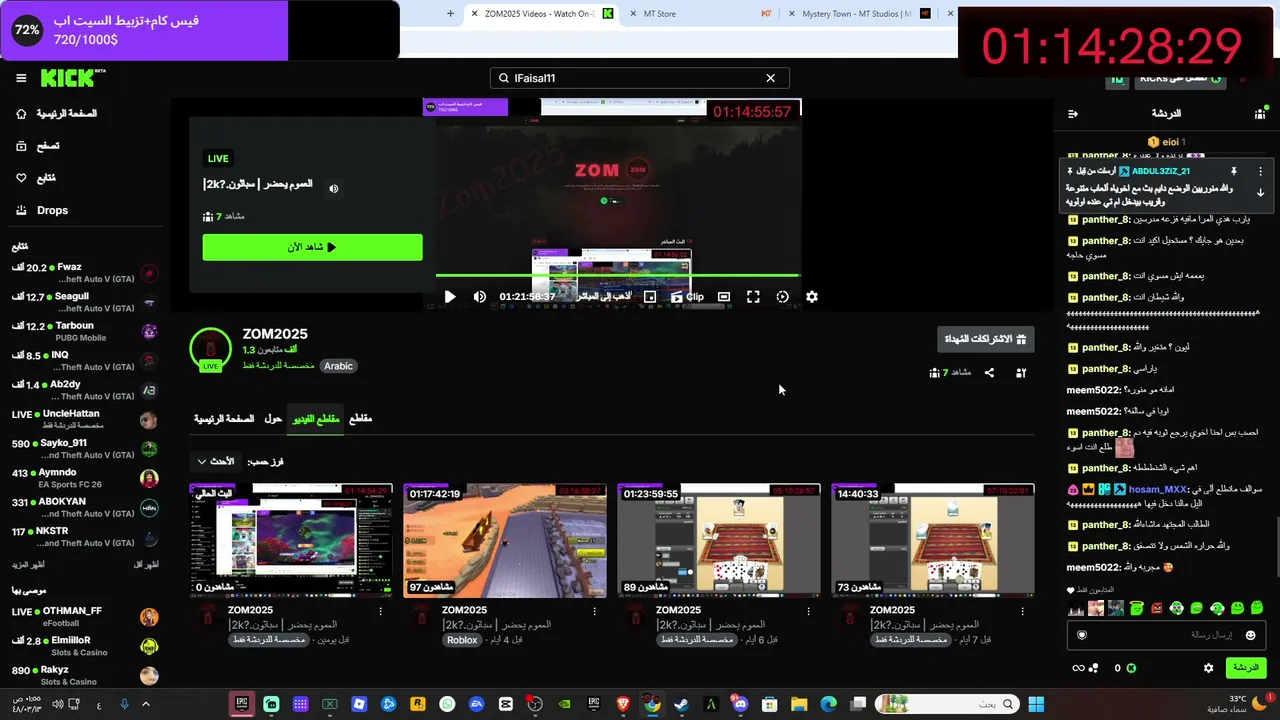The height and width of the screenshot is (720, 1280).
Task: Switch to the مقاطع الفيديو videos tab
Action: coord(316,419)
